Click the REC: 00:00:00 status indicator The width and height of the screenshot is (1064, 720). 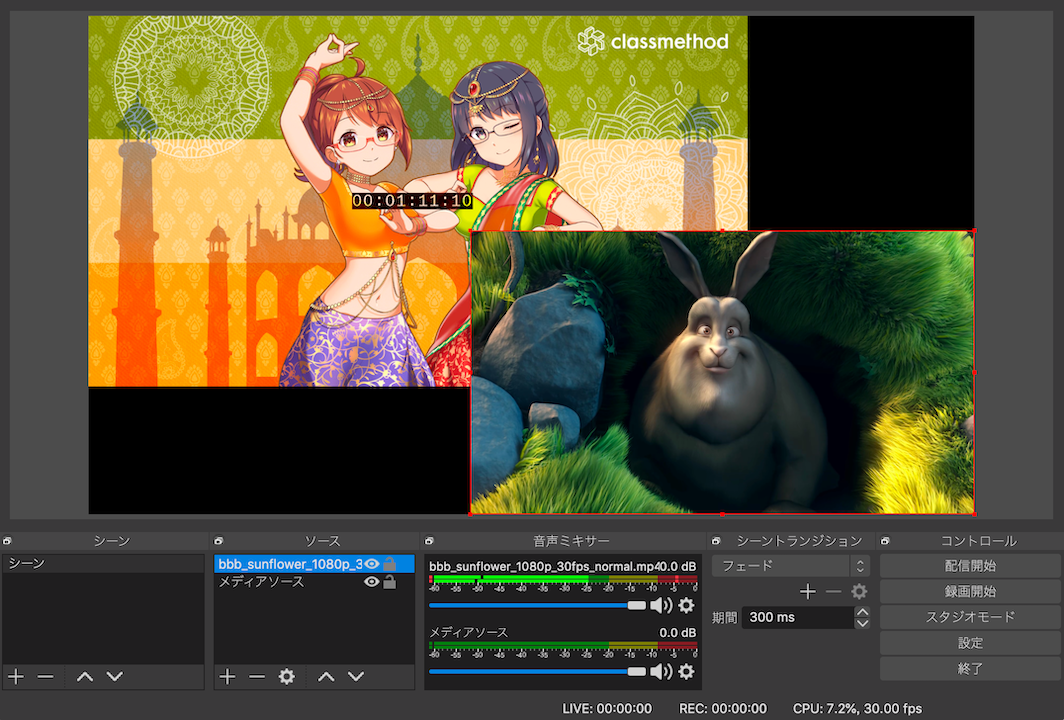point(723,708)
